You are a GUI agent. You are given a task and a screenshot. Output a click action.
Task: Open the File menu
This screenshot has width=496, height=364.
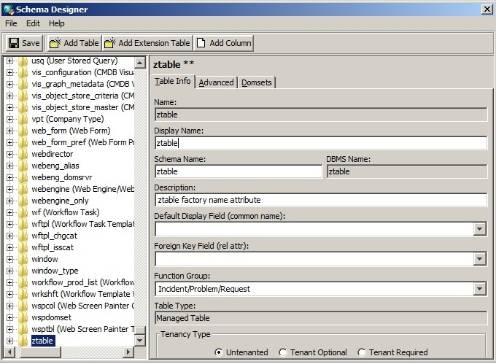coord(11,23)
